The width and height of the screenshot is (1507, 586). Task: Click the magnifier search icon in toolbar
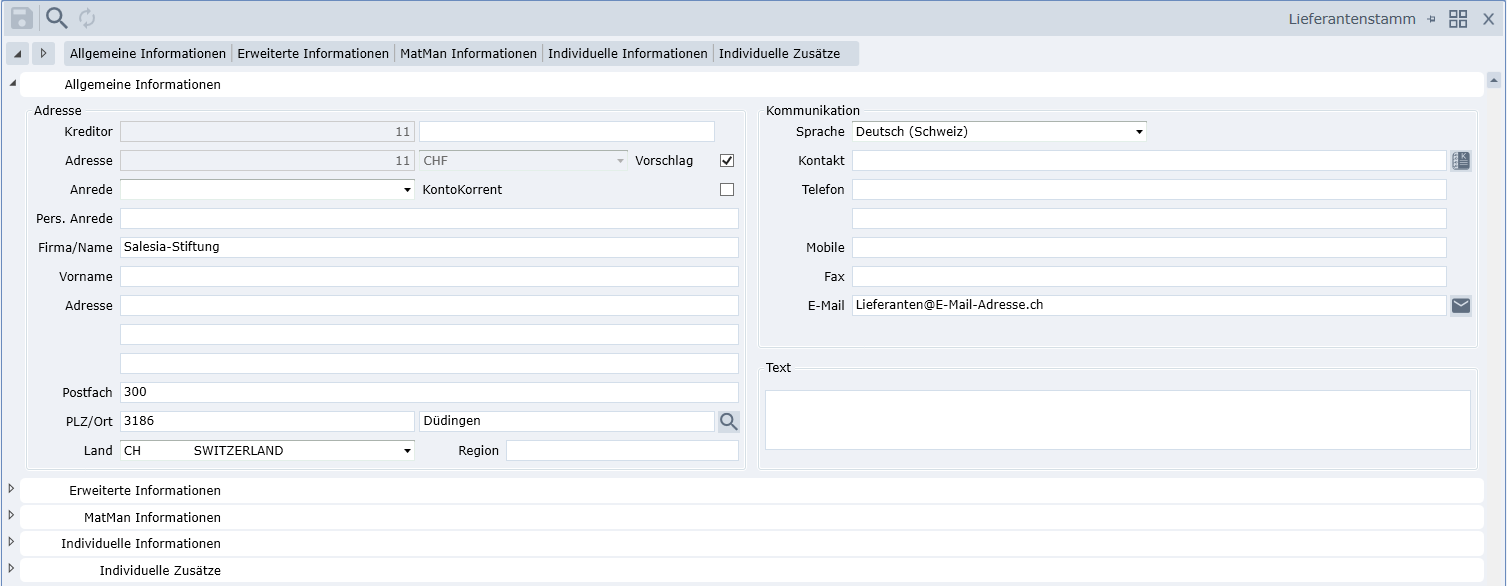(57, 18)
